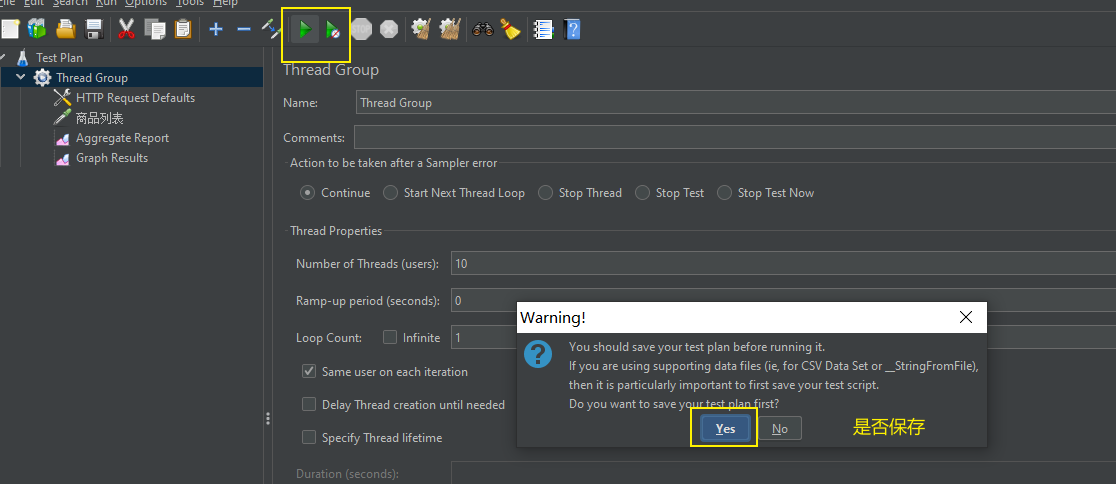Open the Run menu
Image resolution: width=1116 pixels, height=484 pixels.
click(106, 4)
